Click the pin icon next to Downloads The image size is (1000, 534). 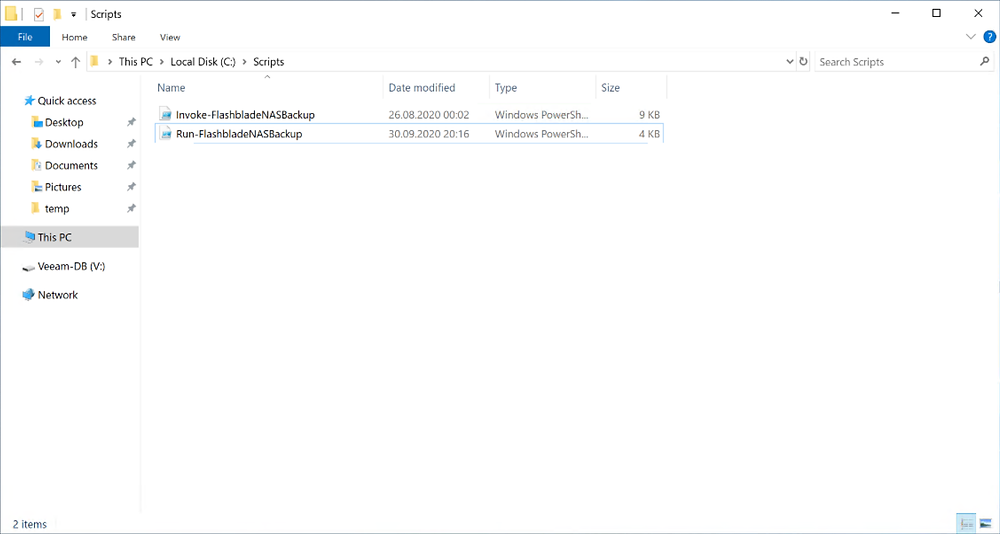pyautogui.click(x=131, y=144)
